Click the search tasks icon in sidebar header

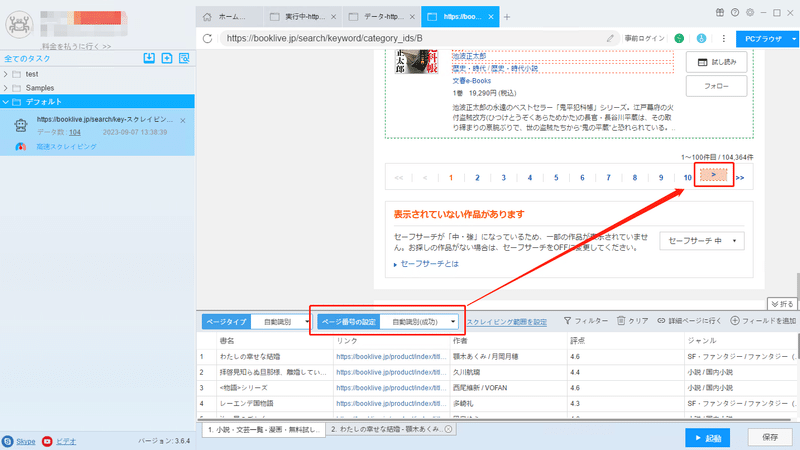tap(184, 58)
